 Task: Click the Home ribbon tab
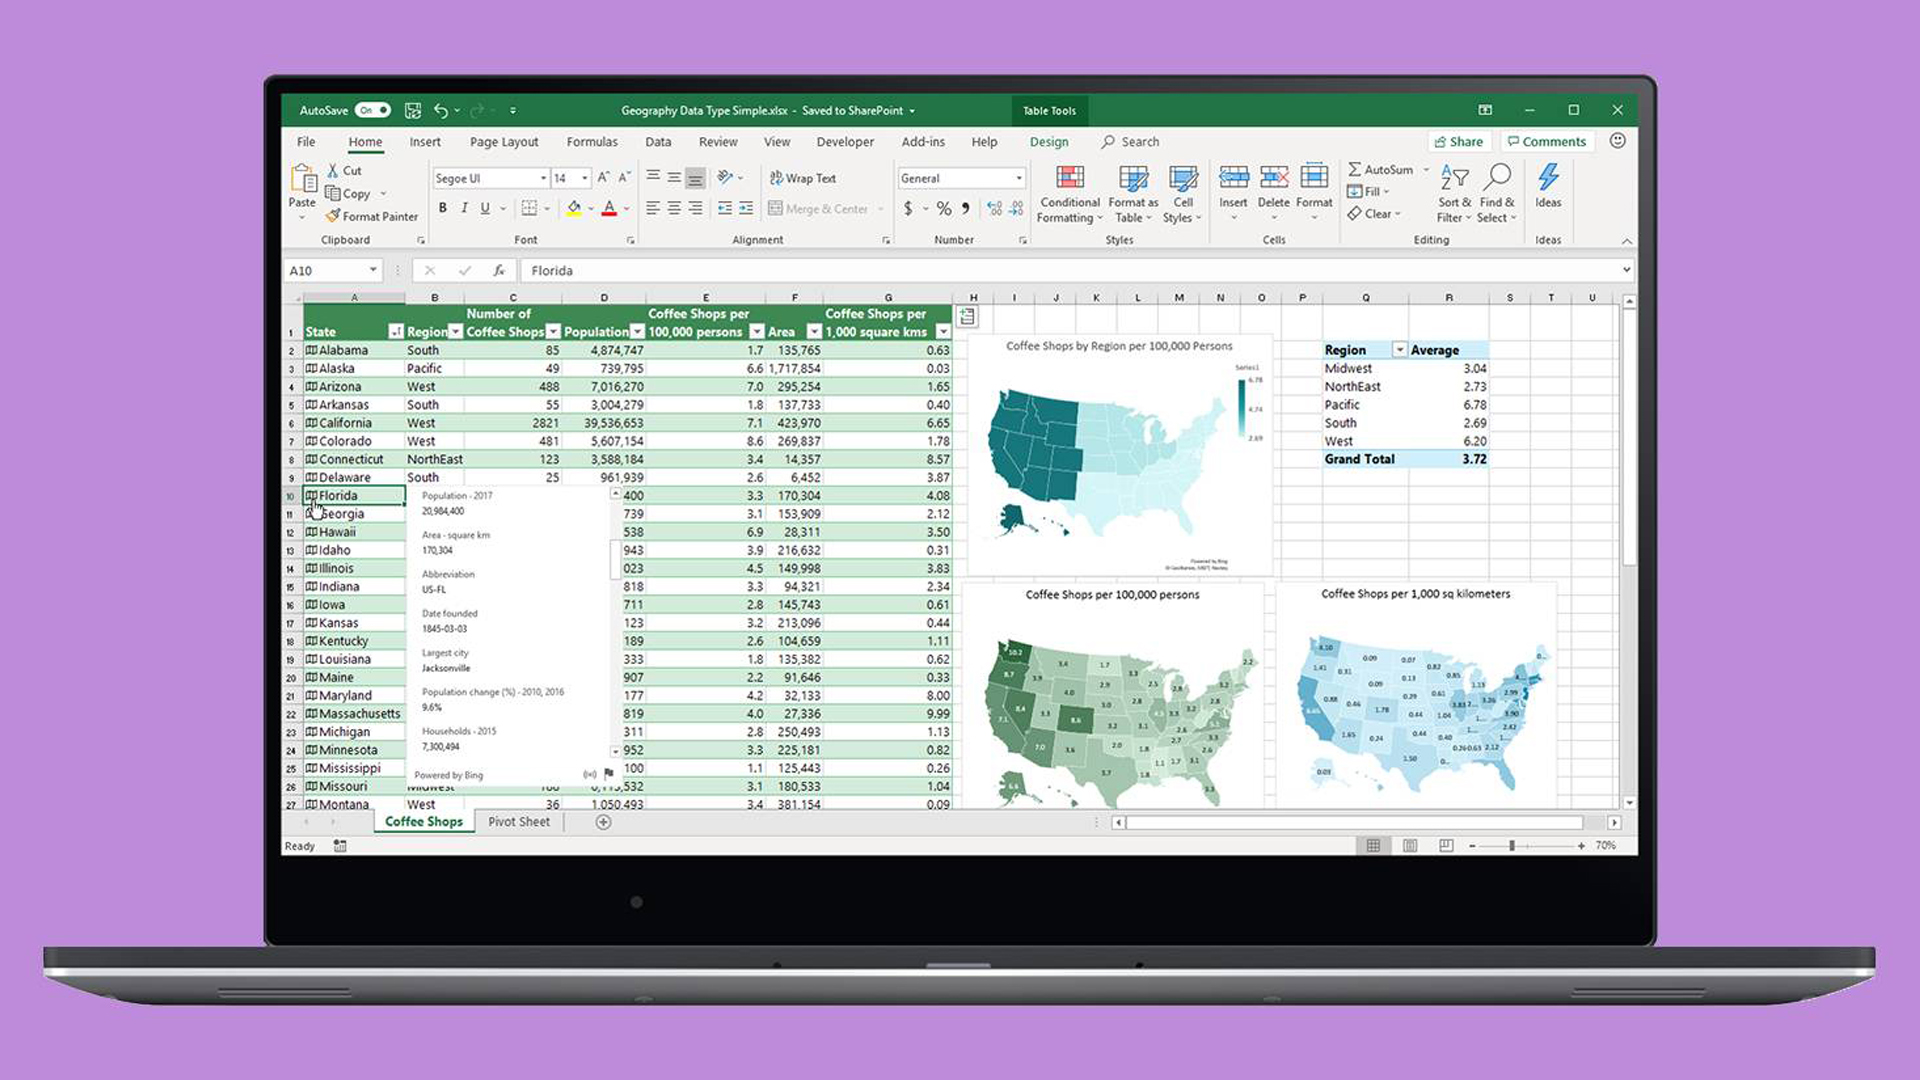point(365,141)
